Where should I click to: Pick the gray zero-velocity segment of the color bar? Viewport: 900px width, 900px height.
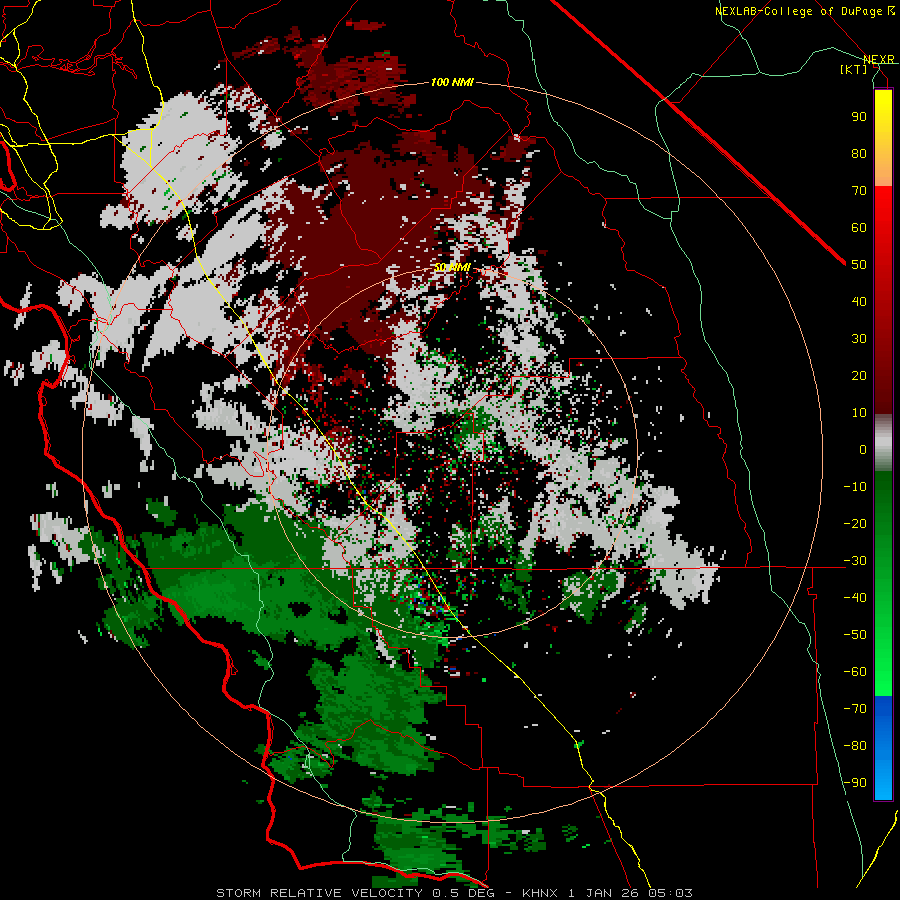[x=883, y=443]
